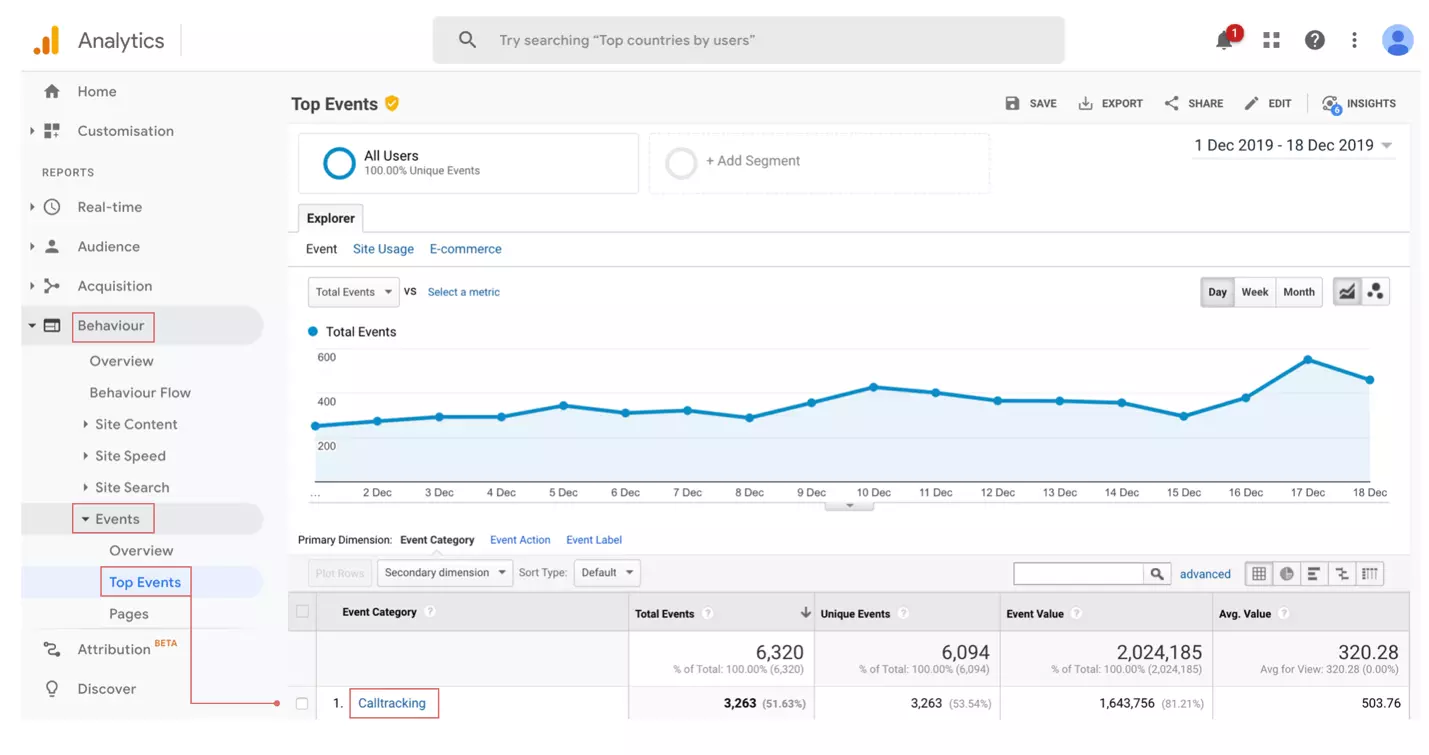Open the notifications bell icon
This screenshot has width=1429, height=755.
tap(1224, 40)
